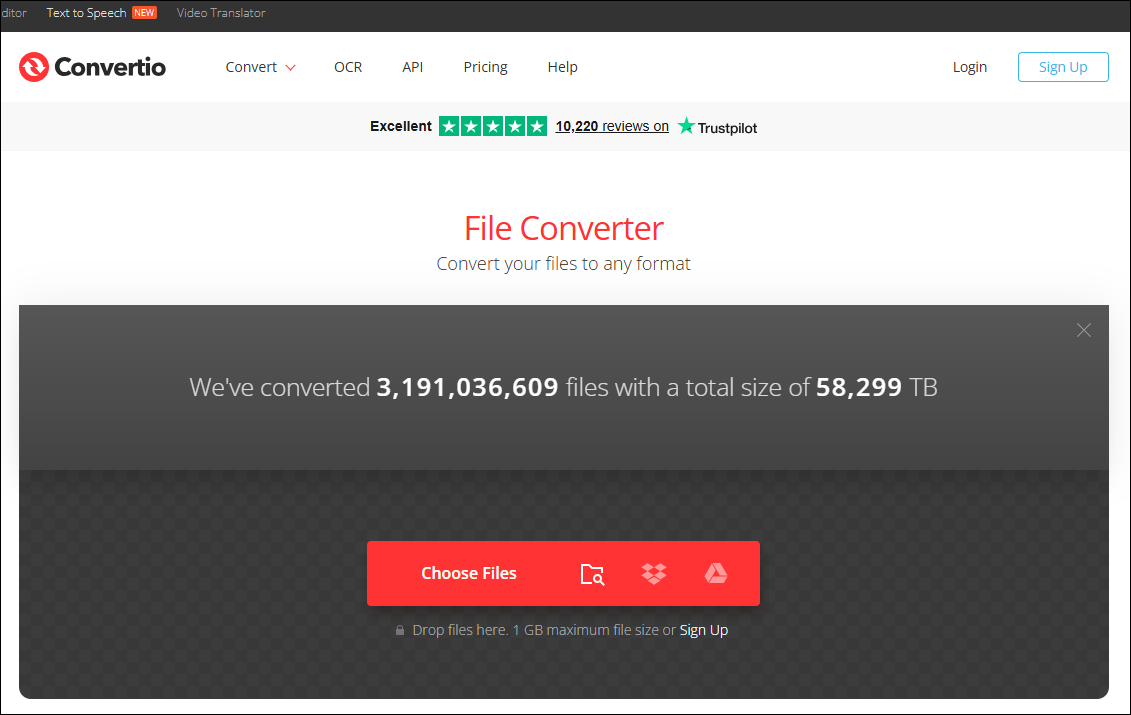This screenshot has height=715, width=1131.
Task: Click the 58,299 TB total size
Action: coord(876,387)
